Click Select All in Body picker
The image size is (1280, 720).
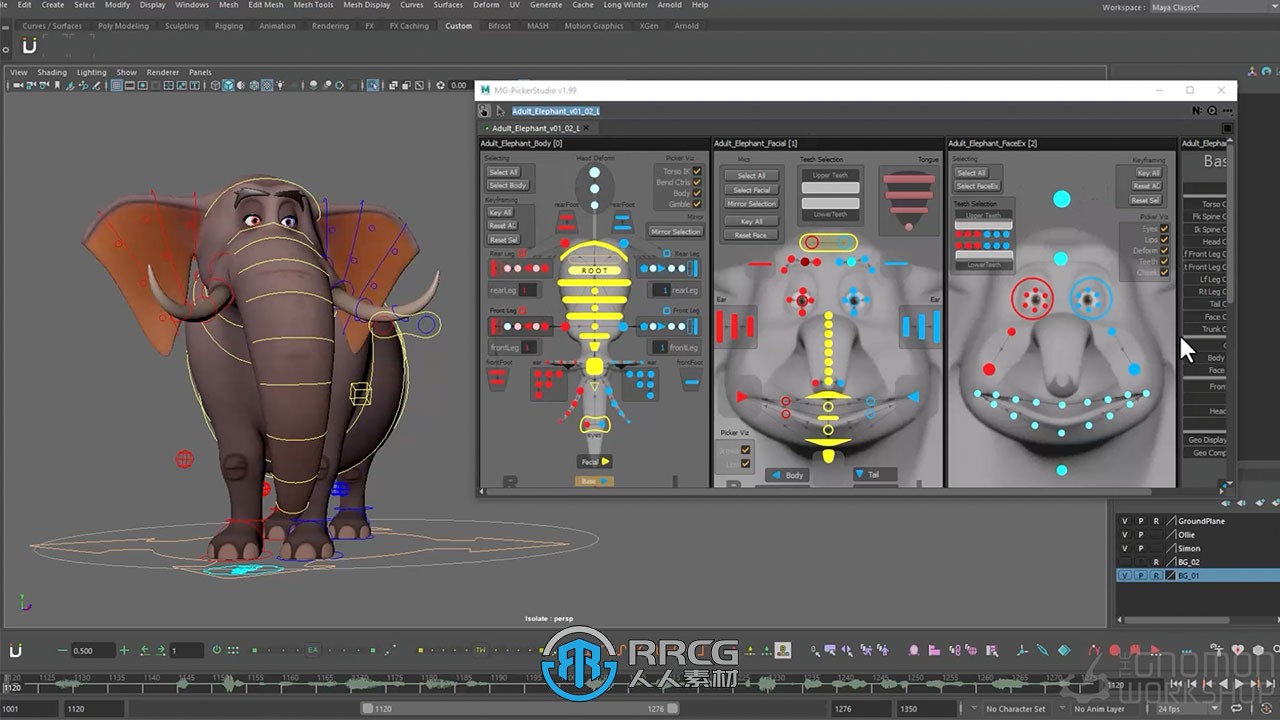(x=503, y=172)
